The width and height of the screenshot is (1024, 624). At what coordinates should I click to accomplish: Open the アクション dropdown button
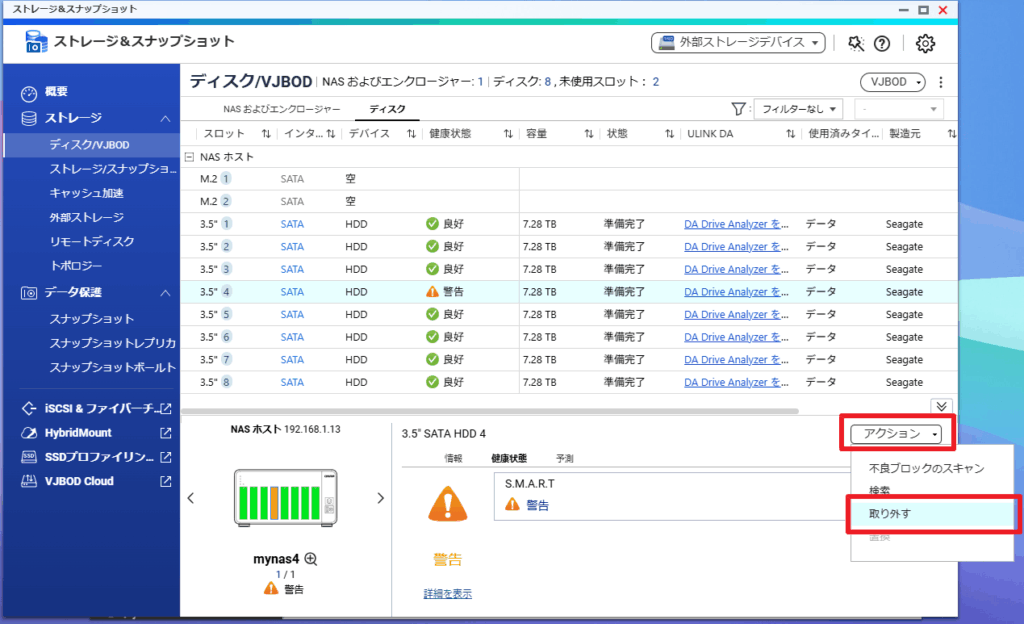pos(896,433)
